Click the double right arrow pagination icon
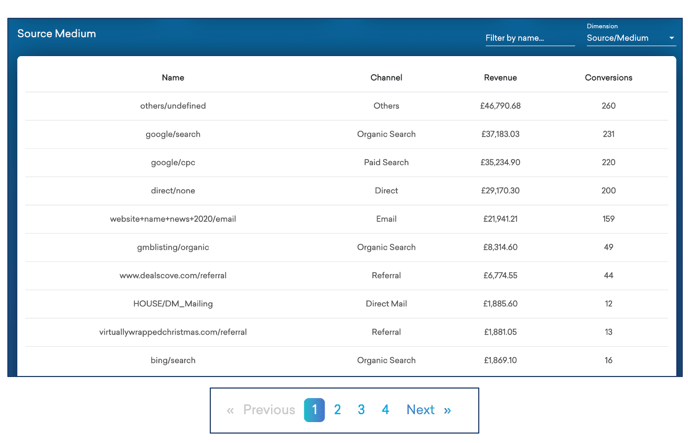The height and width of the screenshot is (443, 688). (x=447, y=410)
